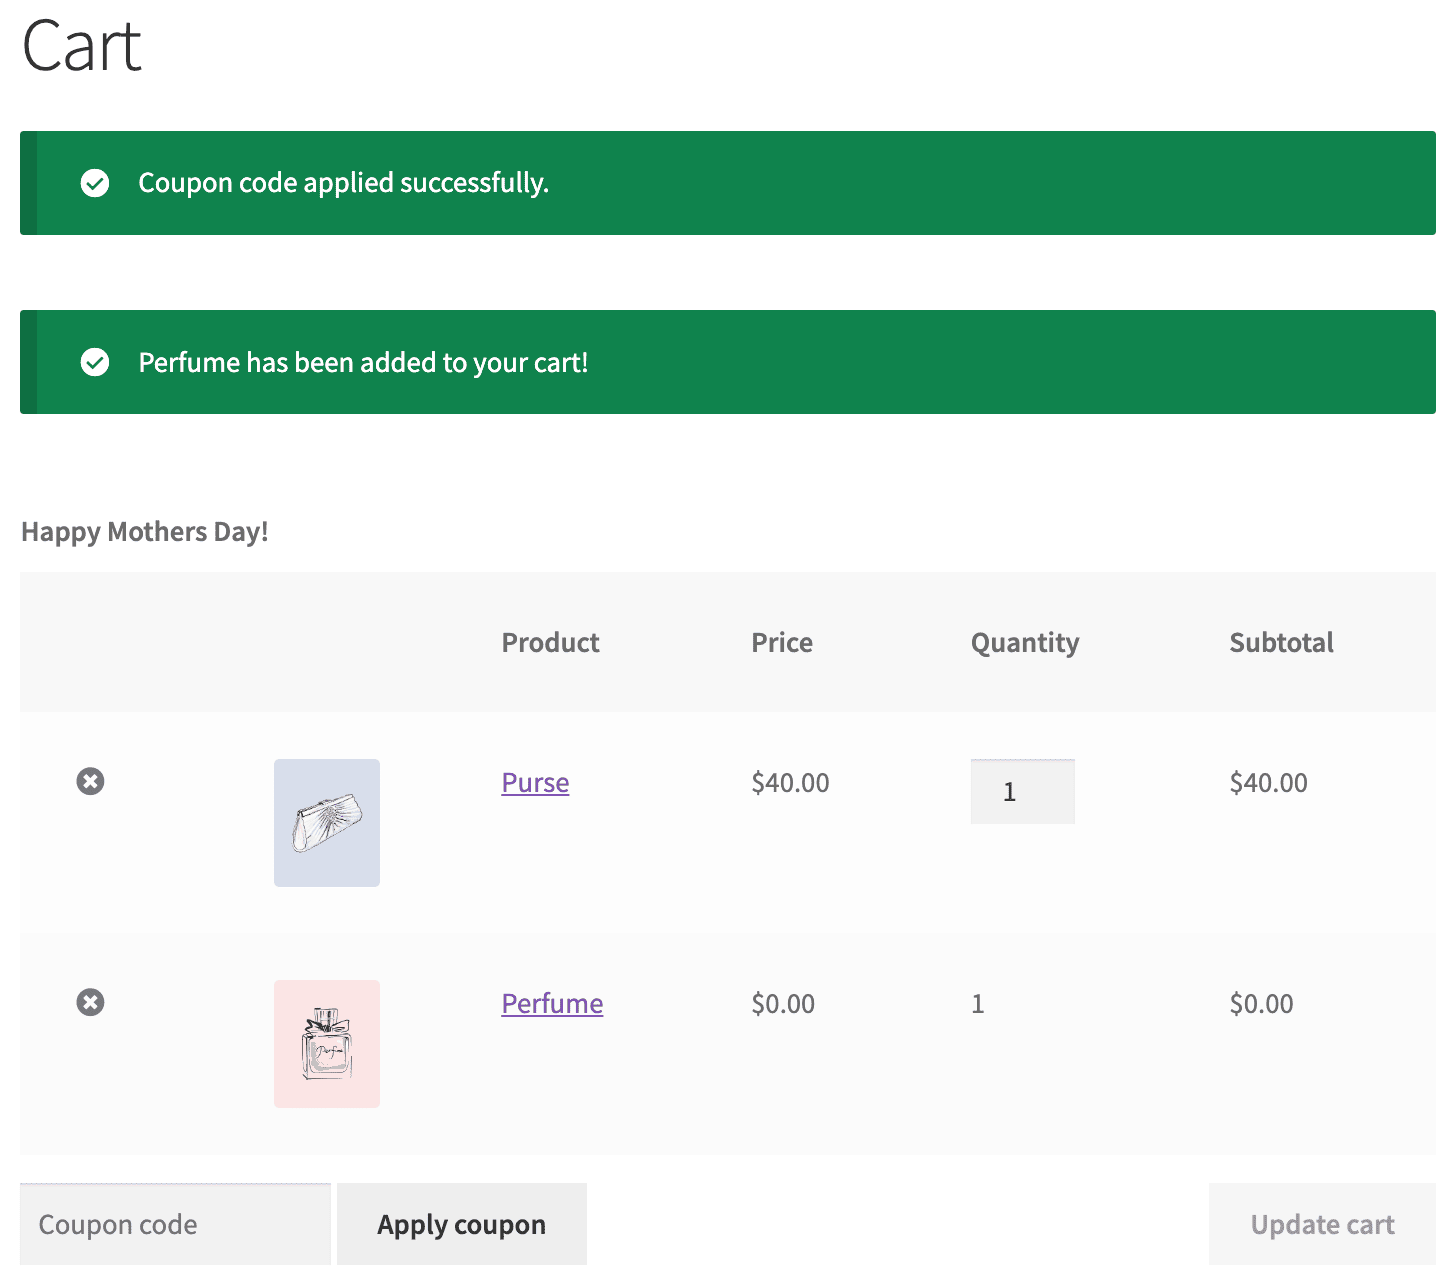Click the Quantity column header
This screenshot has height=1284, width=1456.
[1024, 642]
